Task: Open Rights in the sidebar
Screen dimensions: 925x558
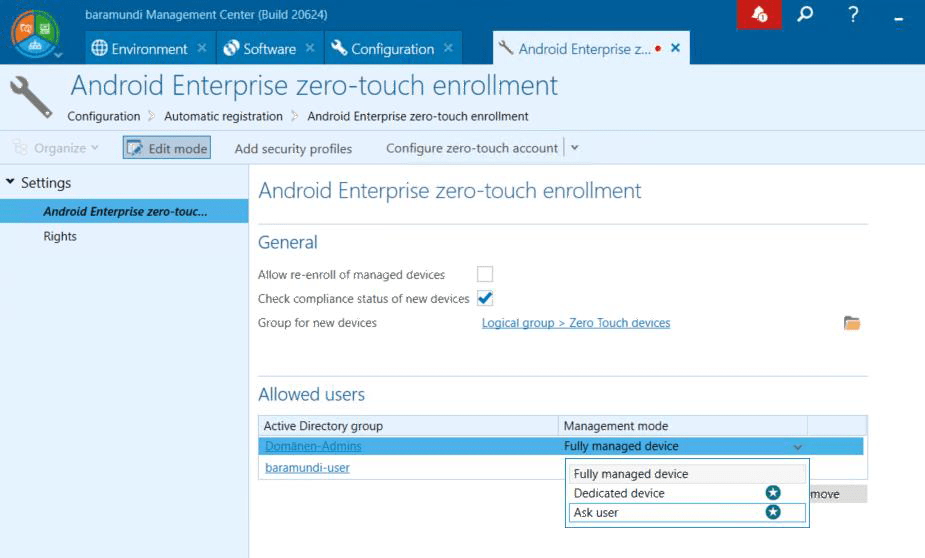Action: (60, 237)
